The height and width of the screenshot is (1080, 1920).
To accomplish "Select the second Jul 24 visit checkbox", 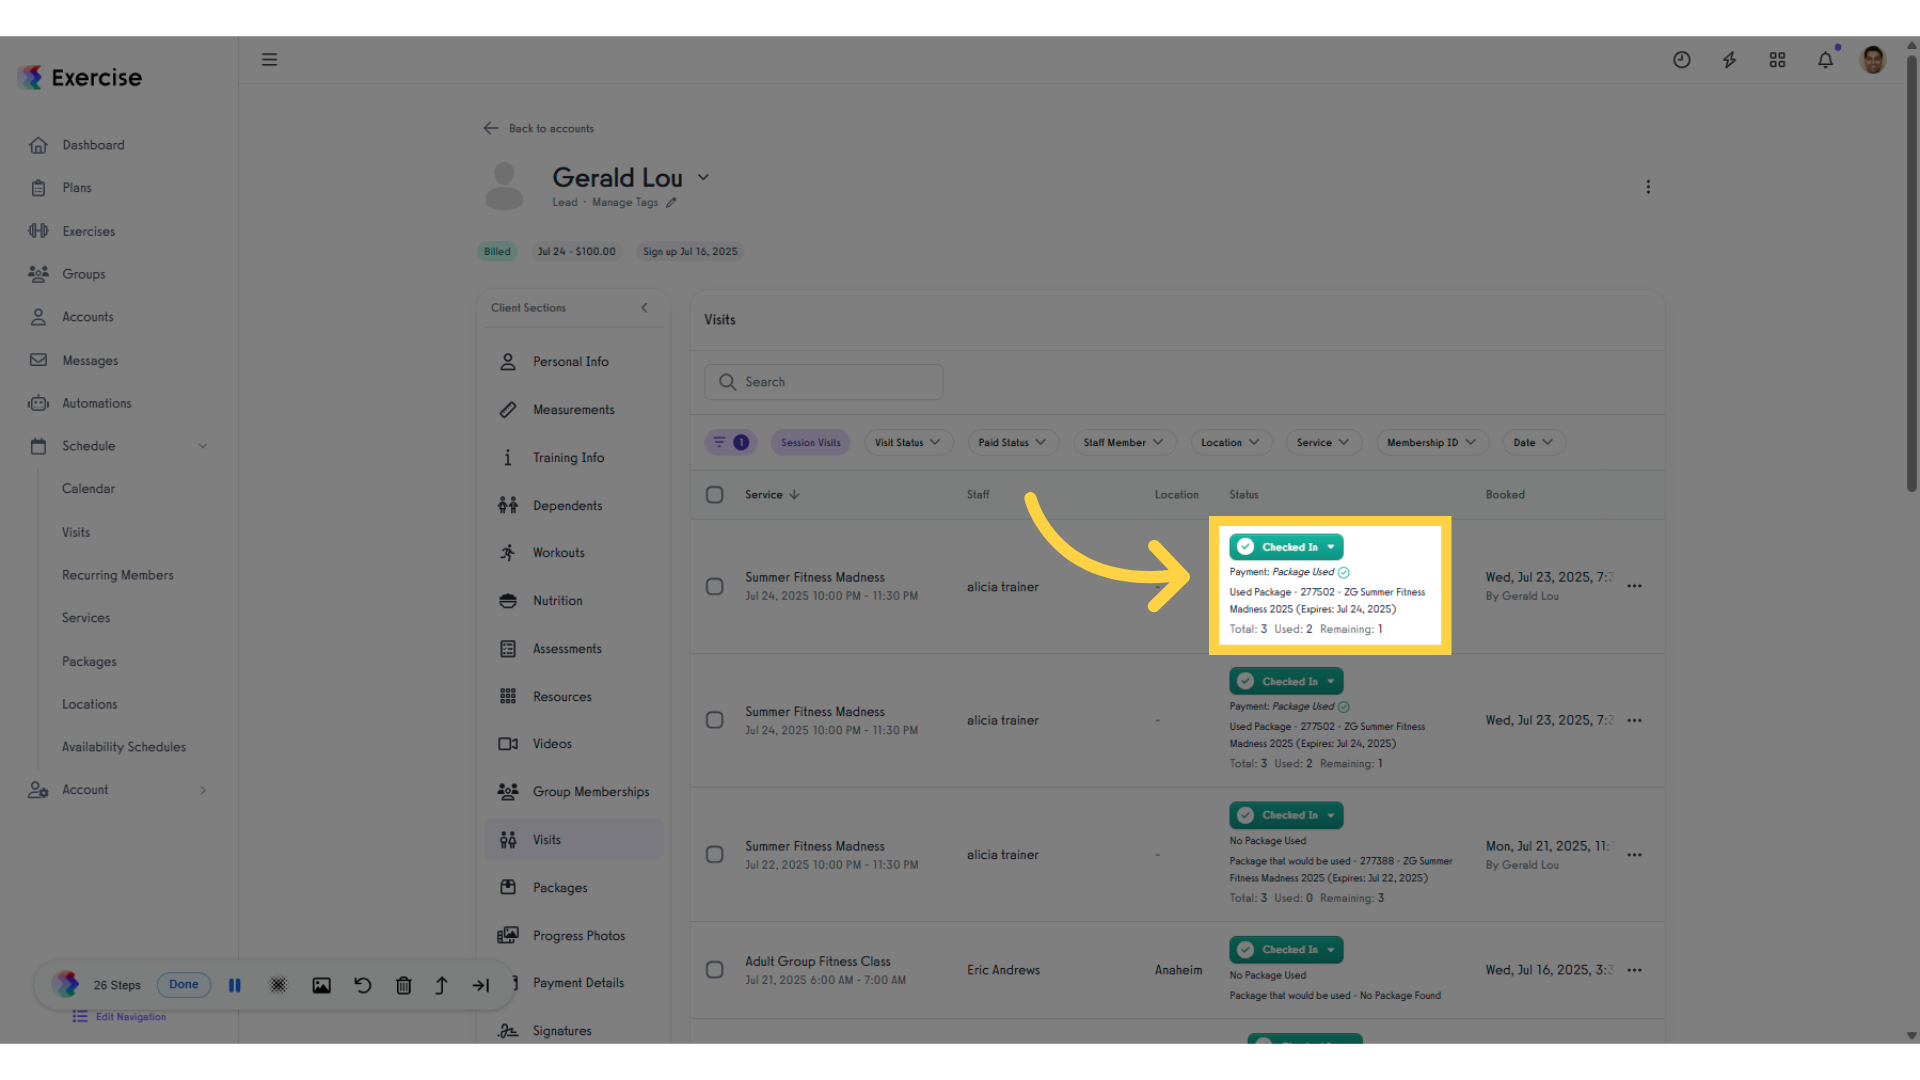I will [x=714, y=720].
